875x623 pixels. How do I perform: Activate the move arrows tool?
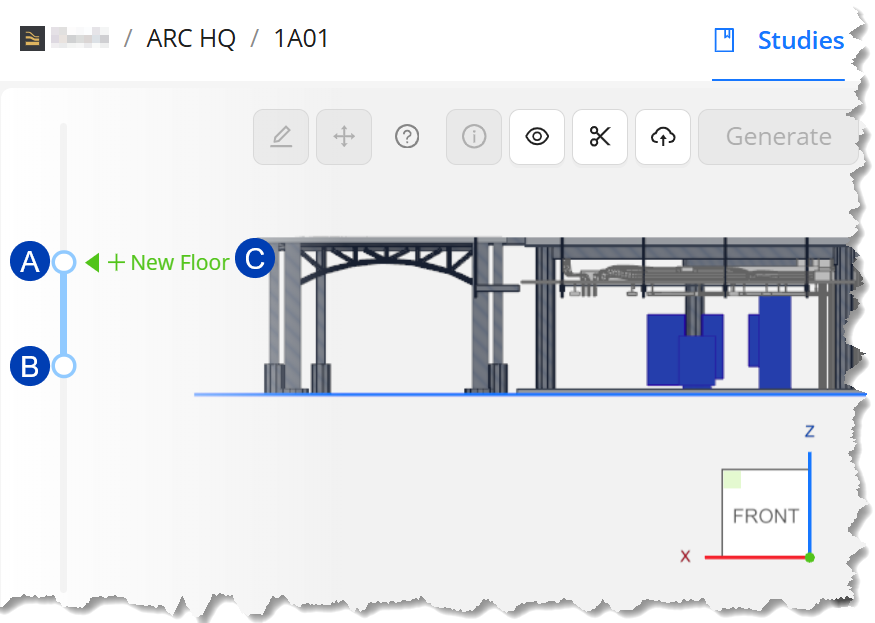click(344, 137)
